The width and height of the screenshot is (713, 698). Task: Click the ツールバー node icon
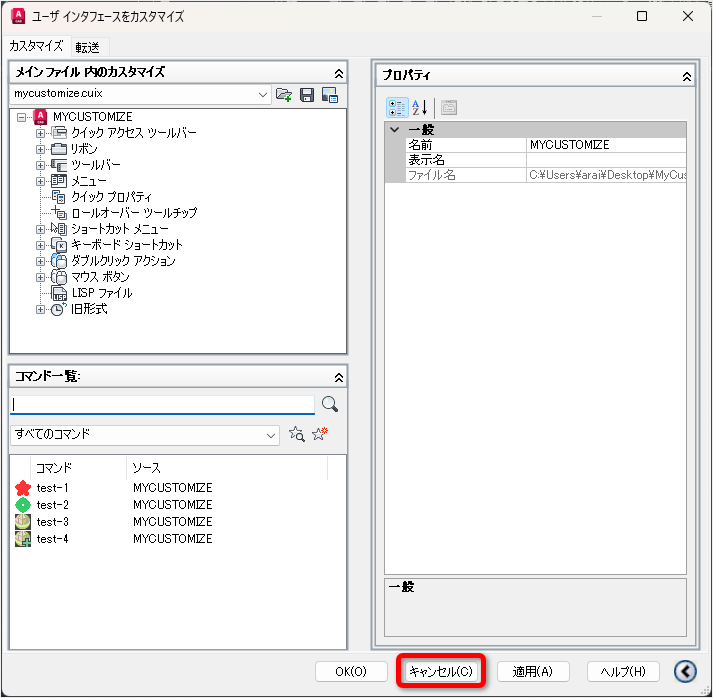(59, 165)
